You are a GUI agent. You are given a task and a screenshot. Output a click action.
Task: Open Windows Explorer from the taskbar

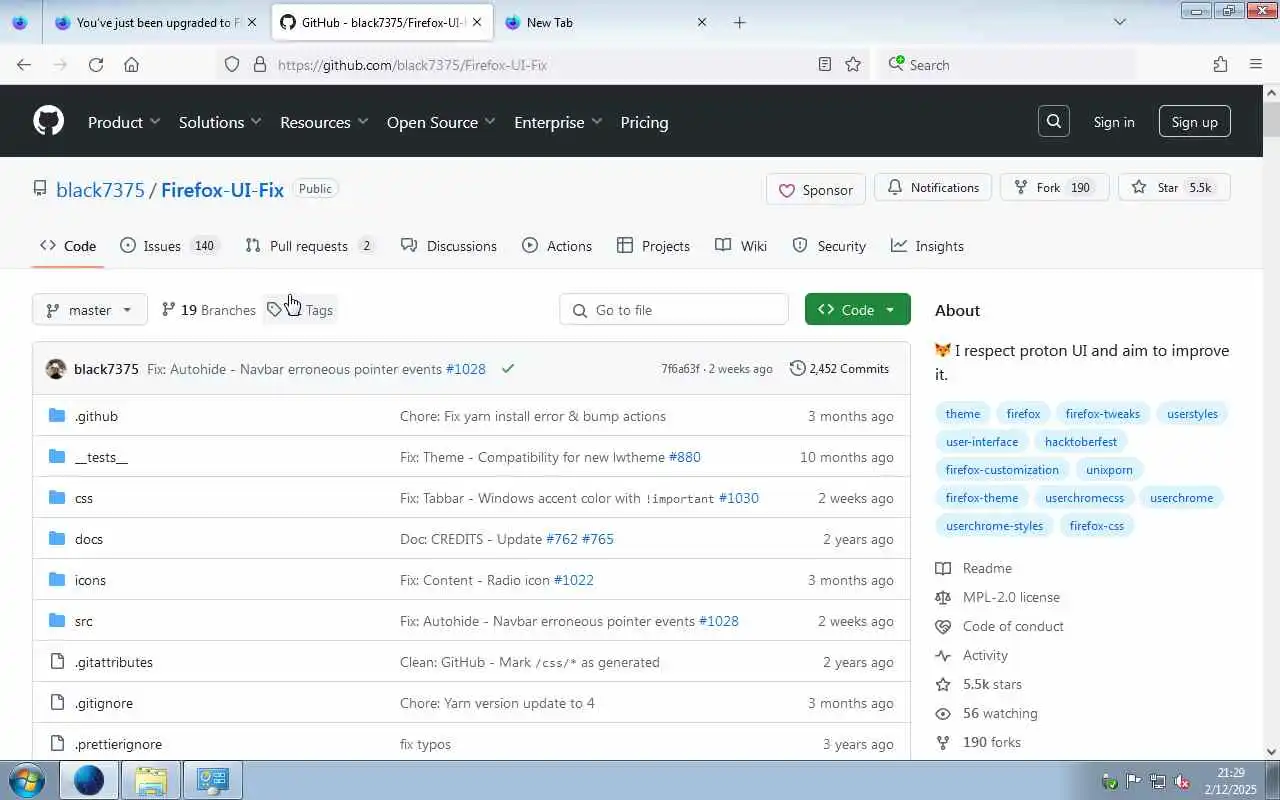point(151,780)
